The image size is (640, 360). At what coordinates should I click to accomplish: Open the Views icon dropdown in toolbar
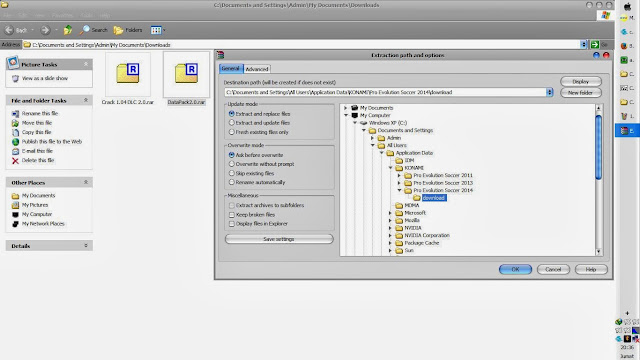(158, 30)
